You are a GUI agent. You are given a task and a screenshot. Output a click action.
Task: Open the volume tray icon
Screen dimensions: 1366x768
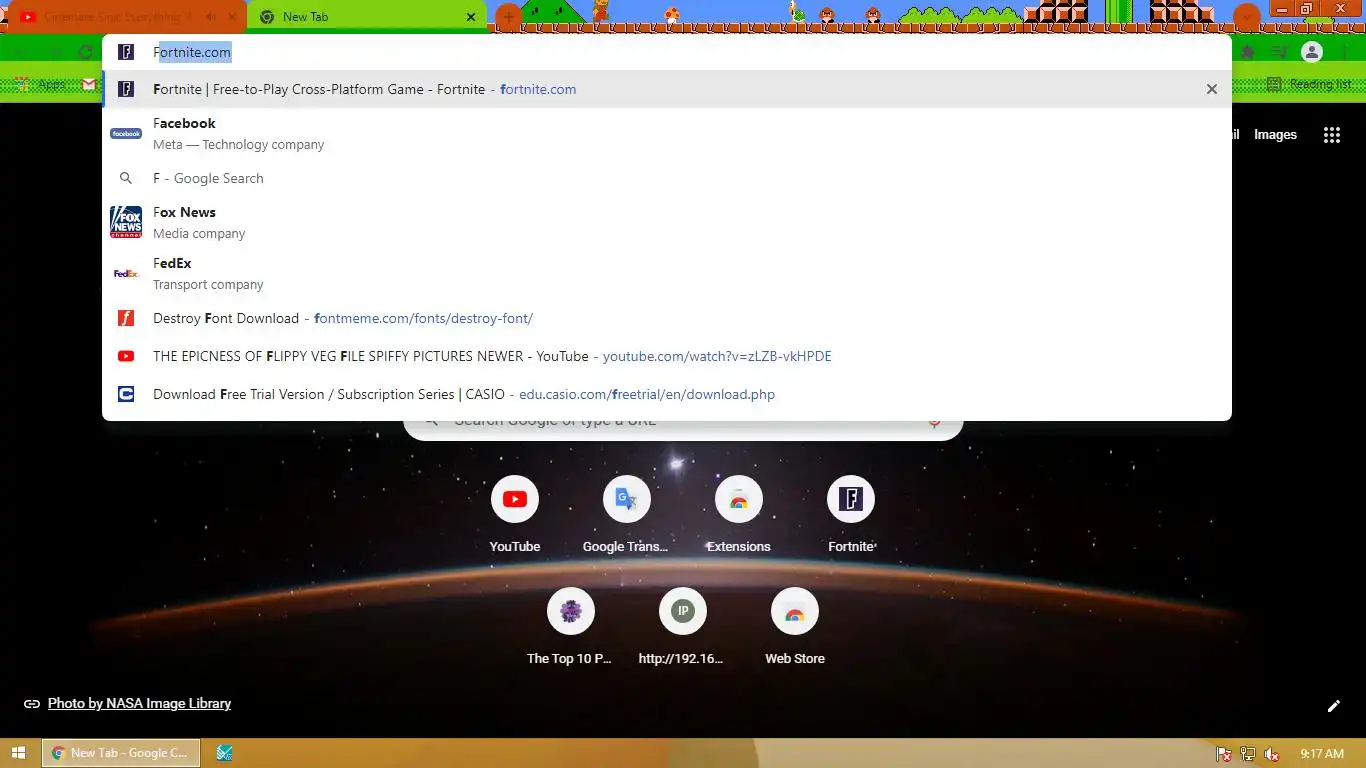(x=1272, y=754)
